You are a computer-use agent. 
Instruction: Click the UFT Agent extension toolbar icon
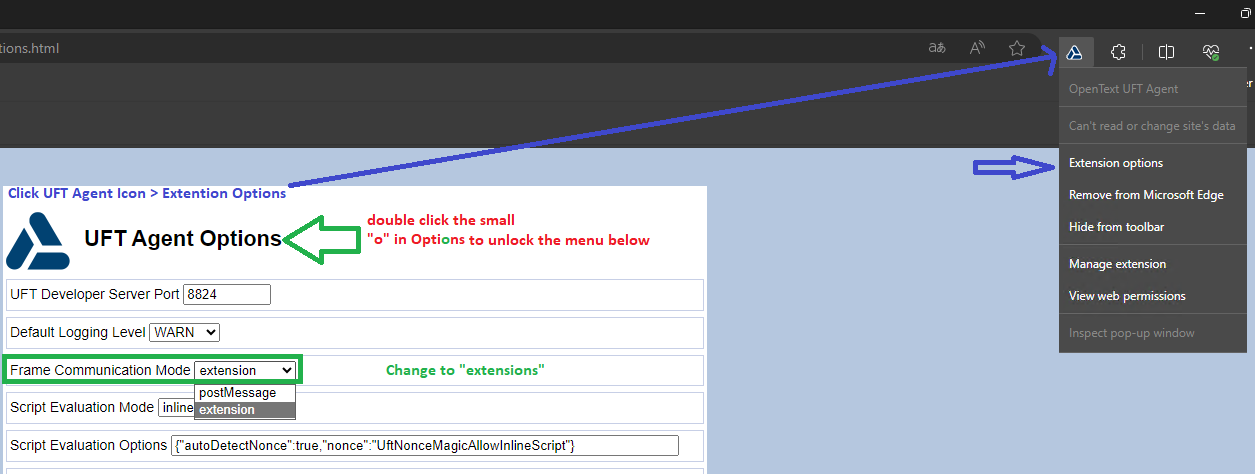tap(1075, 52)
